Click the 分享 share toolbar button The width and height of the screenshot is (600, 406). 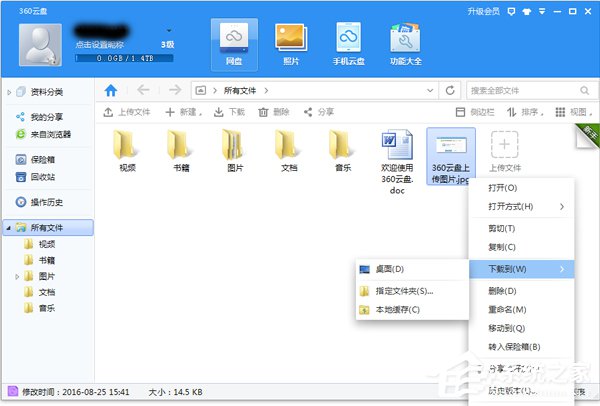coord(319,112)
